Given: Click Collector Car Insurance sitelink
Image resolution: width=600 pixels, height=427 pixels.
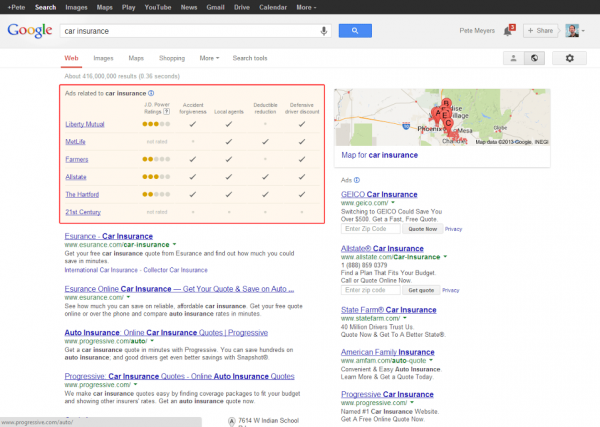Looking at the screenshot, I should pos(176,270).
